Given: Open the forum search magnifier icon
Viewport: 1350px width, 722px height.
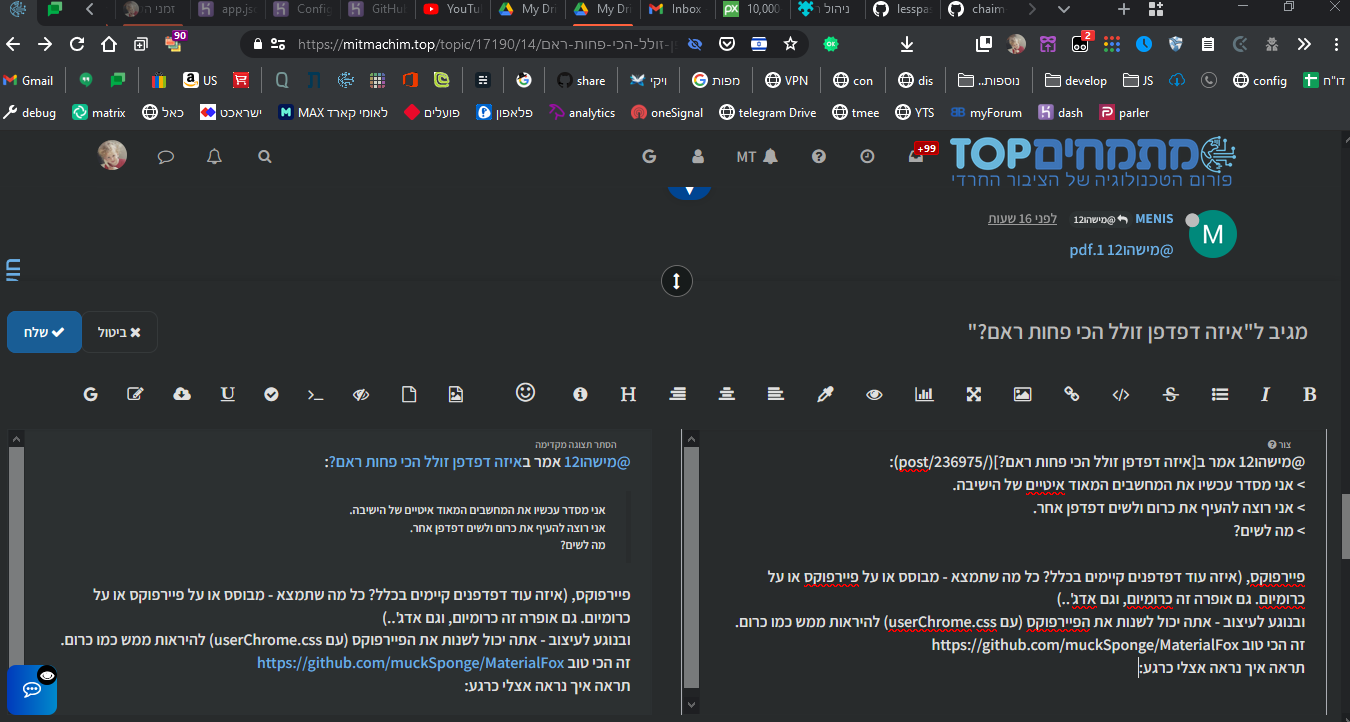Looking at the screenshot, I should 264,157.
